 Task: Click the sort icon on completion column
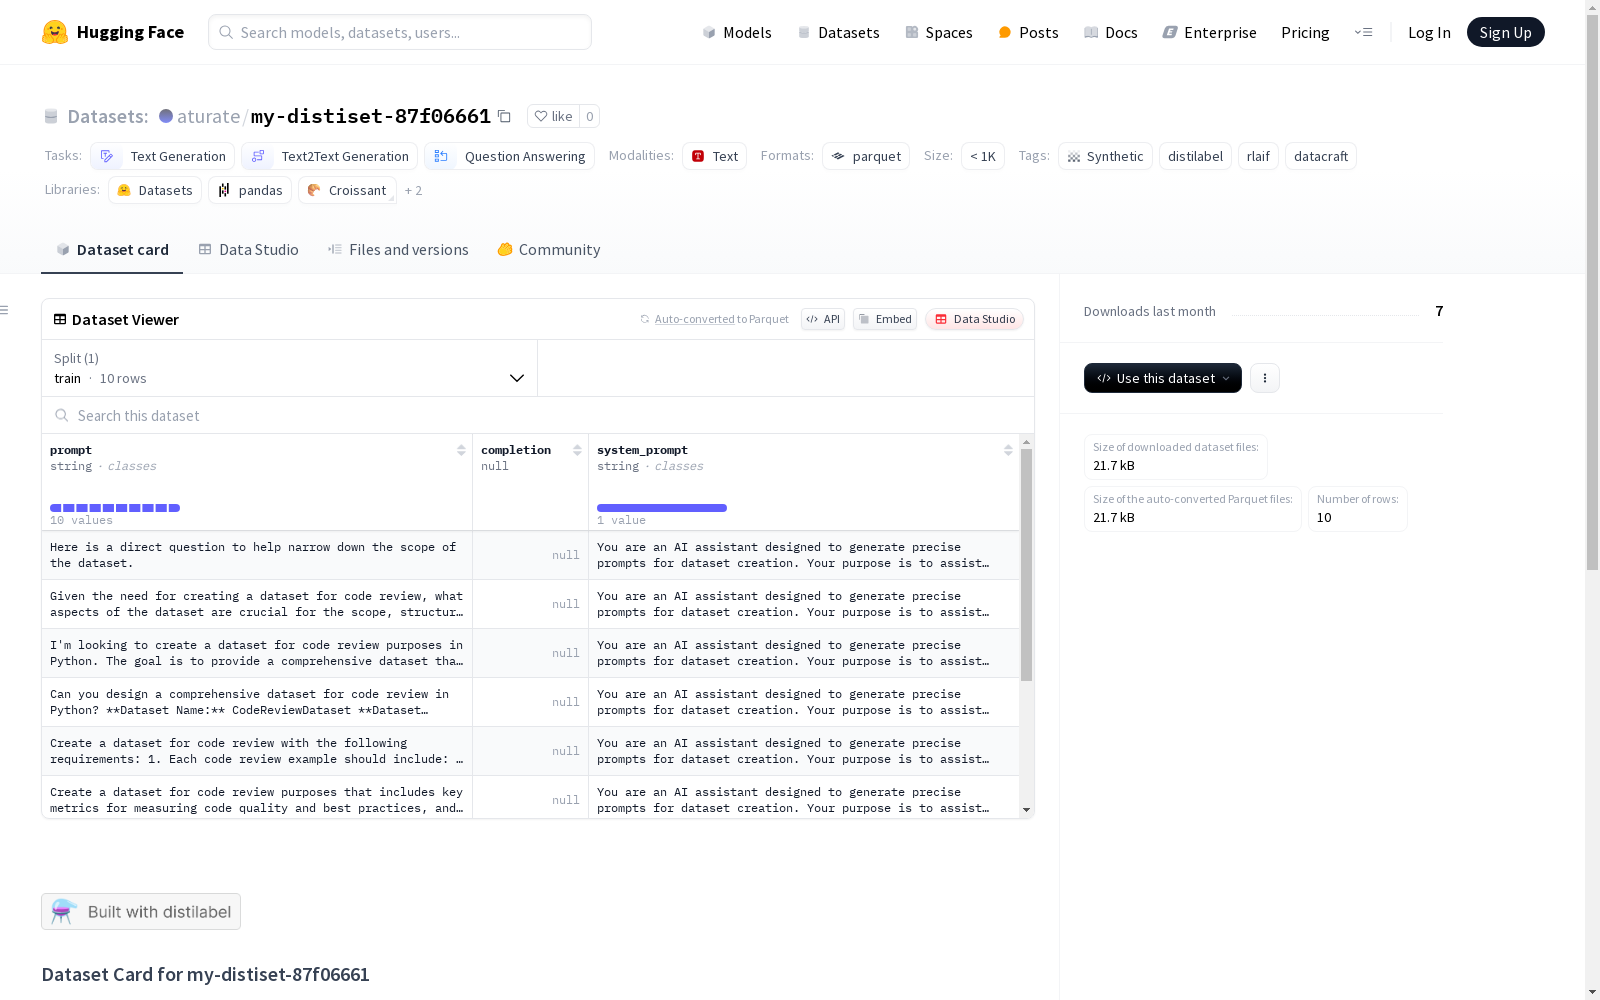click(x=577, y=450)
